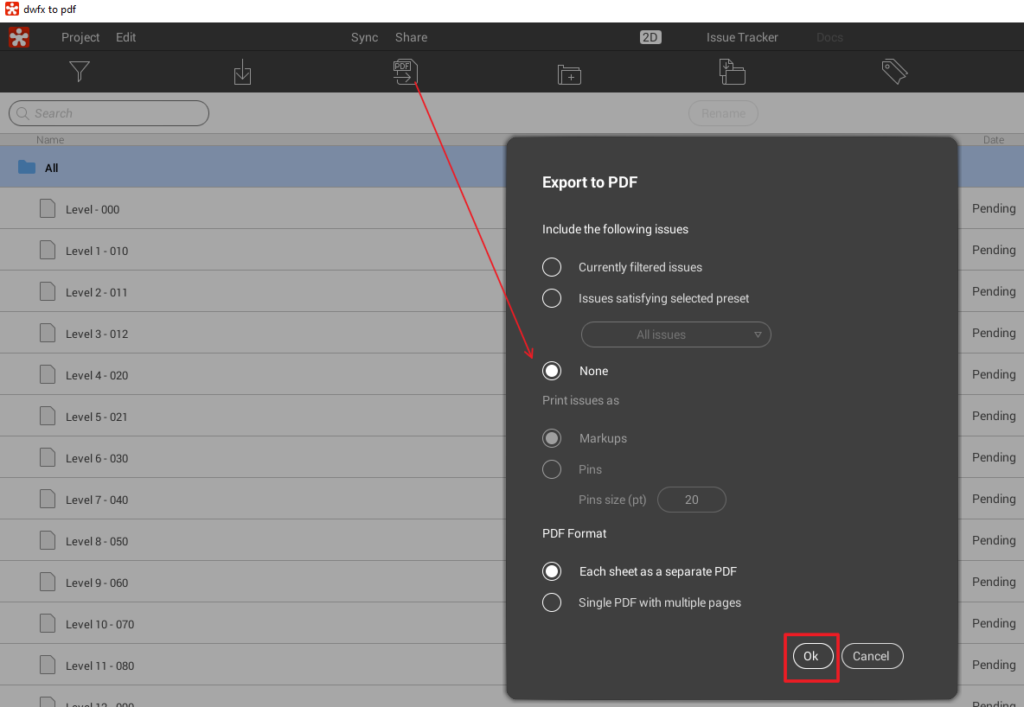Select the Level 6 - 030 sheet name
Viewport: 1024px width, 707px height.
click(x=97, y=458)
